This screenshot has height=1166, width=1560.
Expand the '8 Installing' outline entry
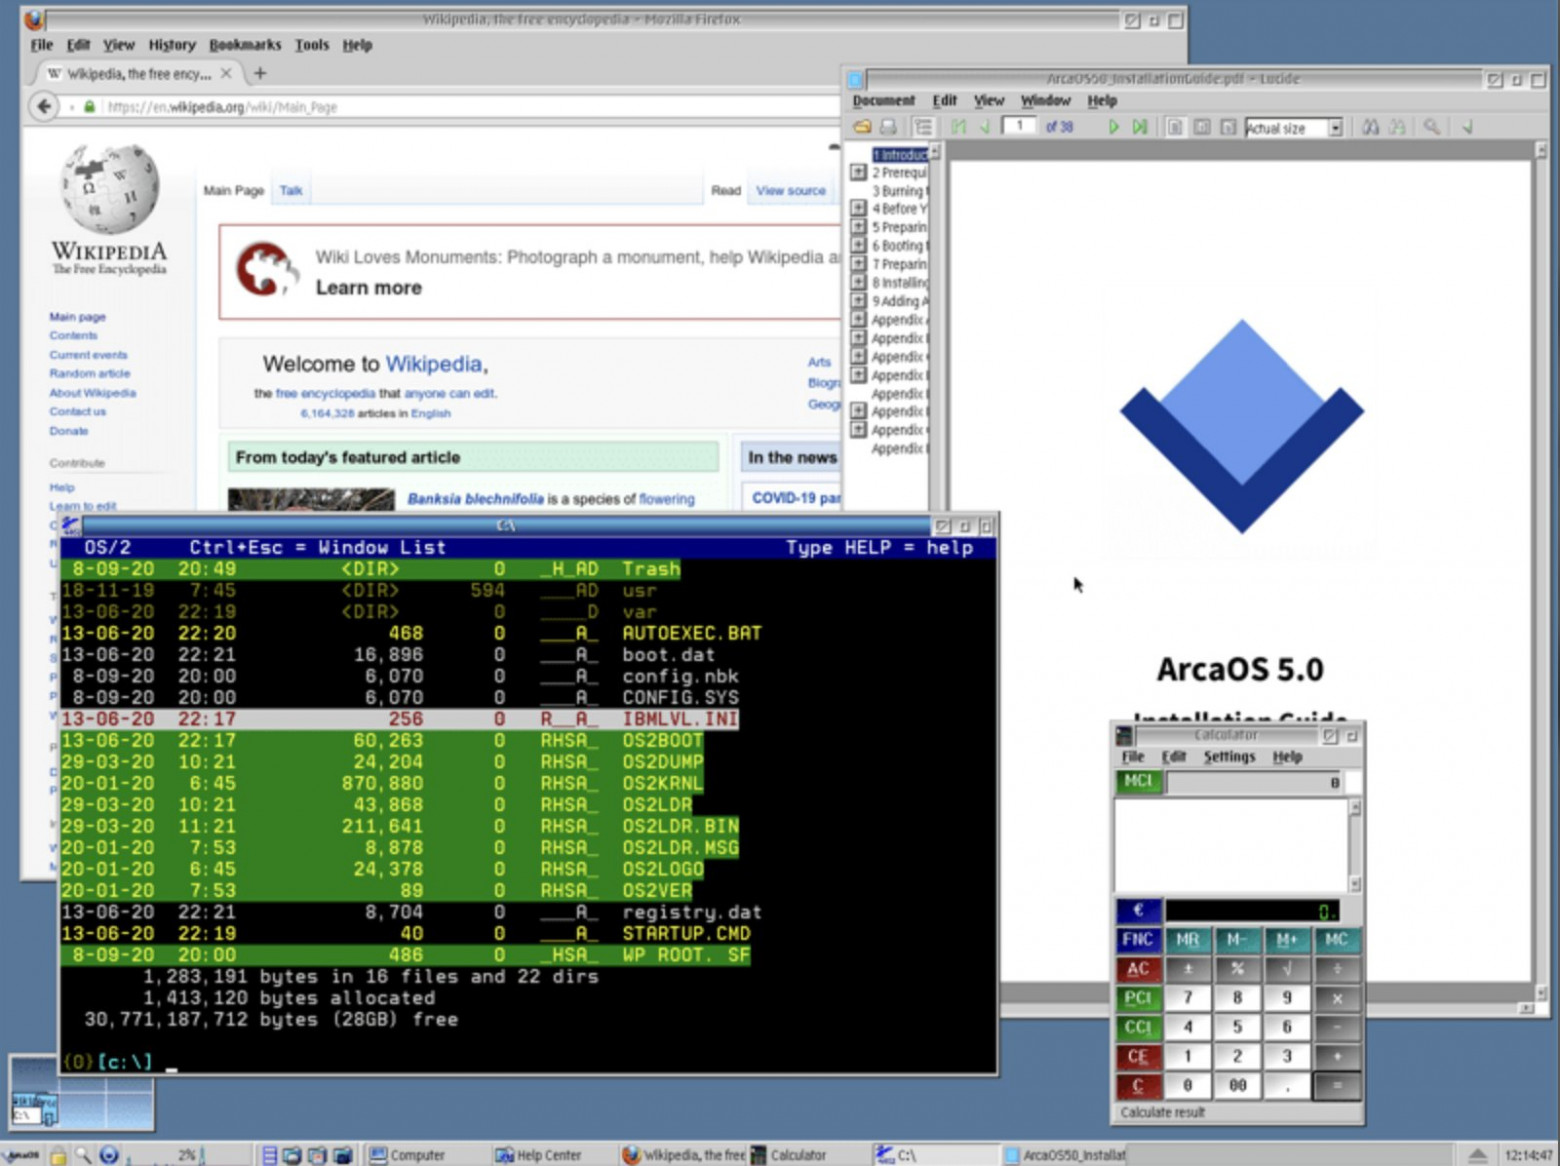pyautogui.click(x=858, y=282)
